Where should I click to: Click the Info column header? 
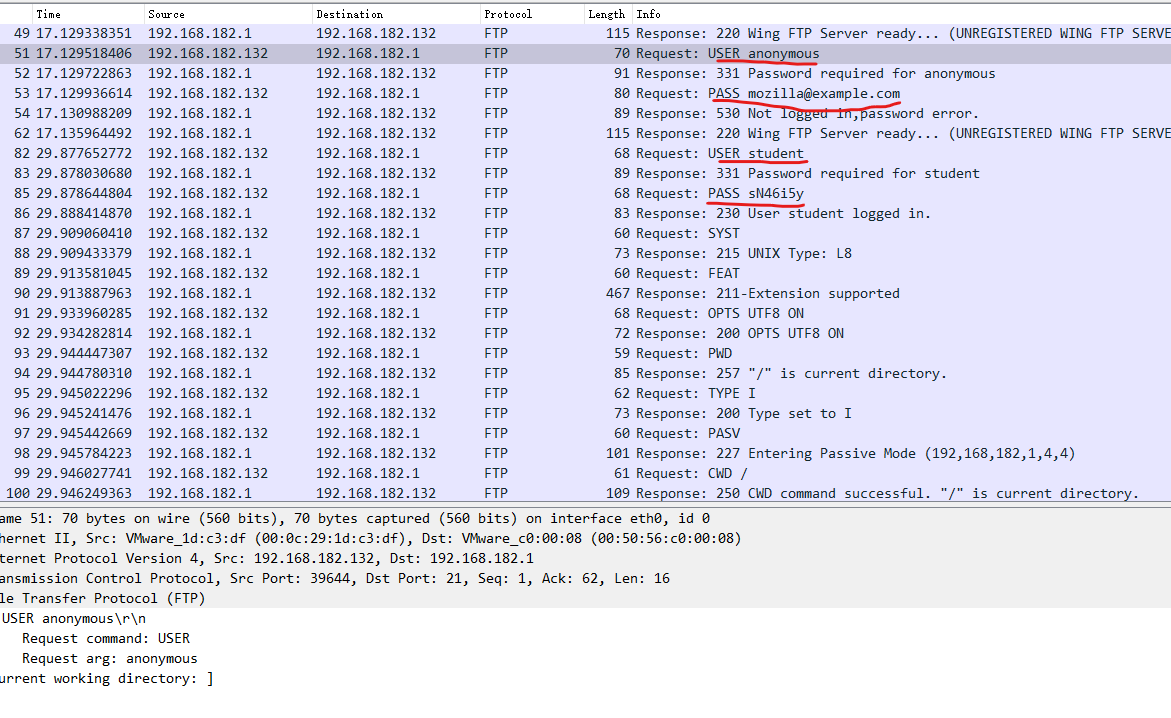point(901,14)
